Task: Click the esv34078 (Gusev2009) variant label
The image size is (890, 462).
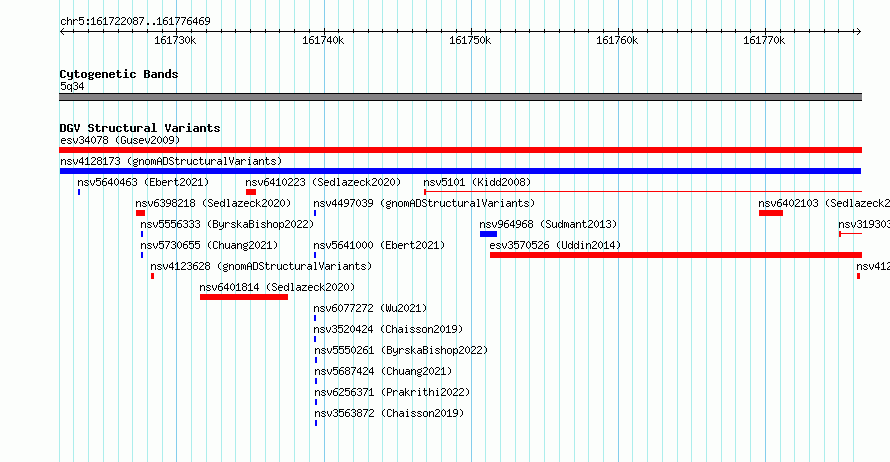Action: point(120,140)
